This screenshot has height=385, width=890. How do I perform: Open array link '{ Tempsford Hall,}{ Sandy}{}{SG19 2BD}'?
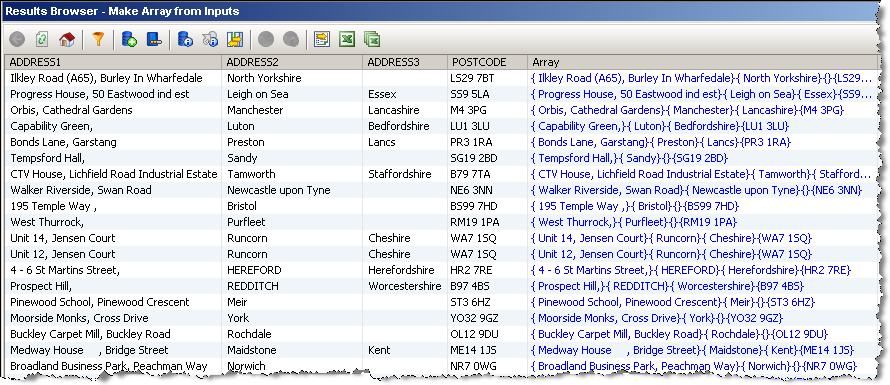point(629,158)
